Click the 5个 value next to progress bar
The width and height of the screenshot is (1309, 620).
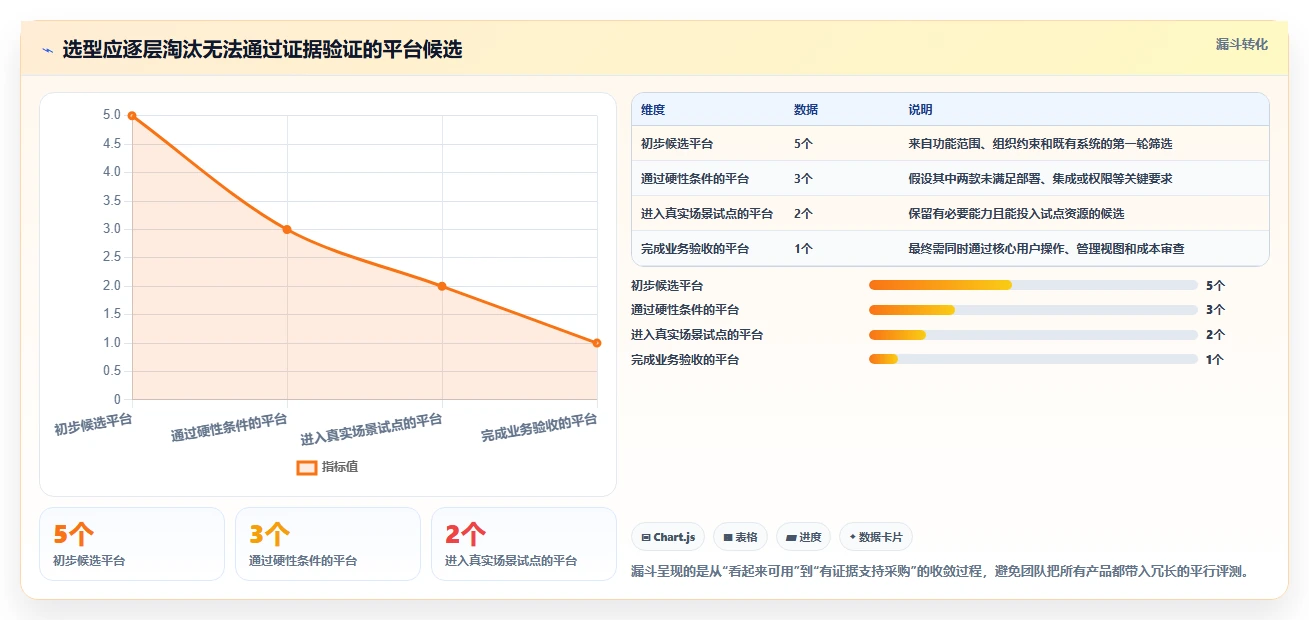(1215, 285)
